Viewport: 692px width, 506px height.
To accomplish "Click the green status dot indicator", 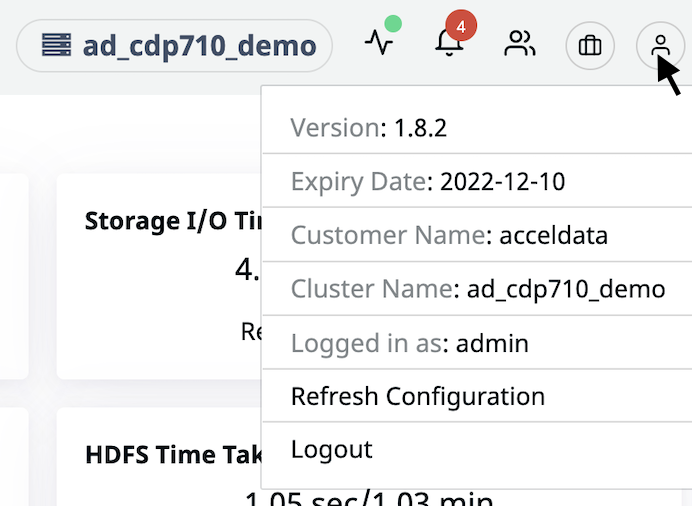I will 393,23.
